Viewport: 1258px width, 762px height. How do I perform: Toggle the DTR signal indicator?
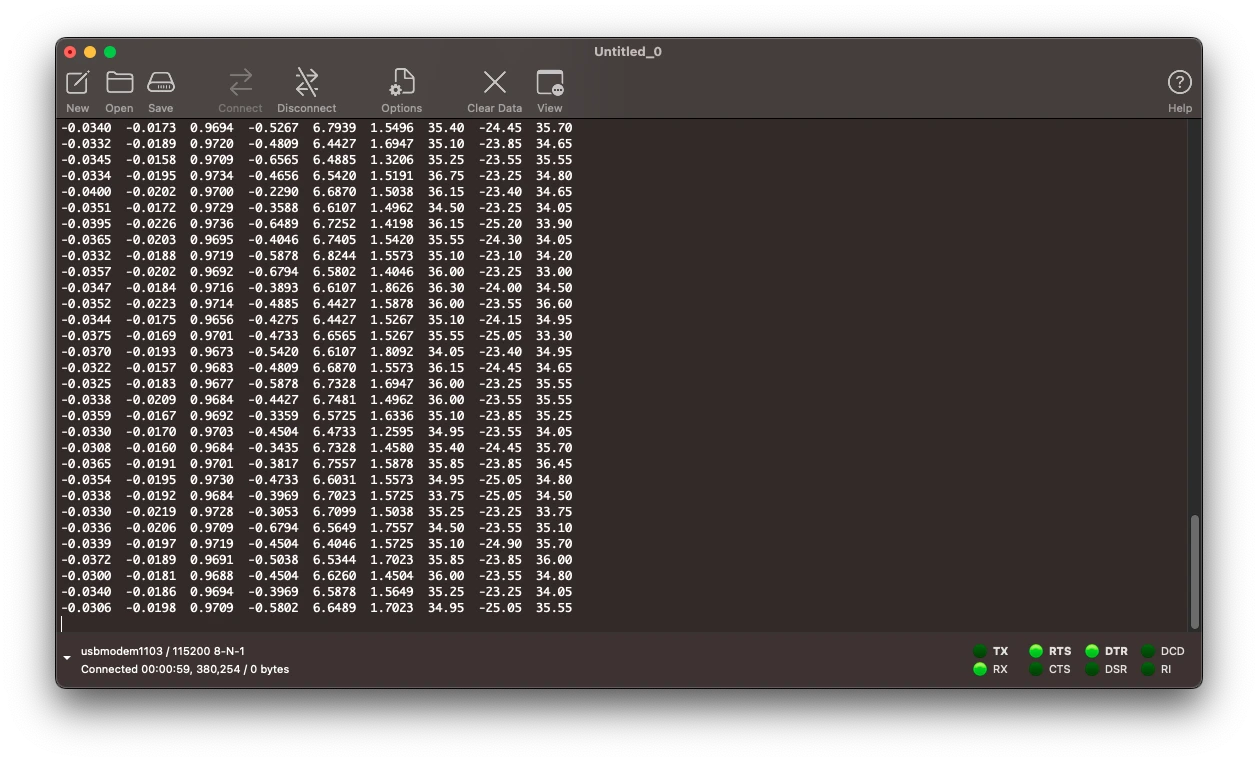[x=1092, y=651]
